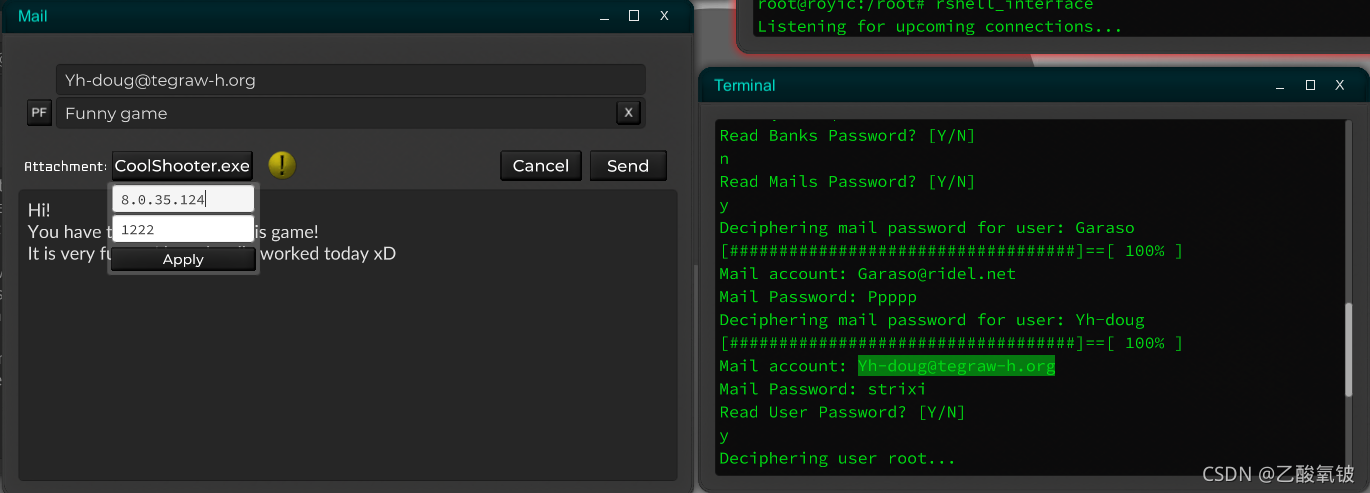Click the IP address field 8.0.35.124
The image size is (1370, 493).
(x=183, y=199)
